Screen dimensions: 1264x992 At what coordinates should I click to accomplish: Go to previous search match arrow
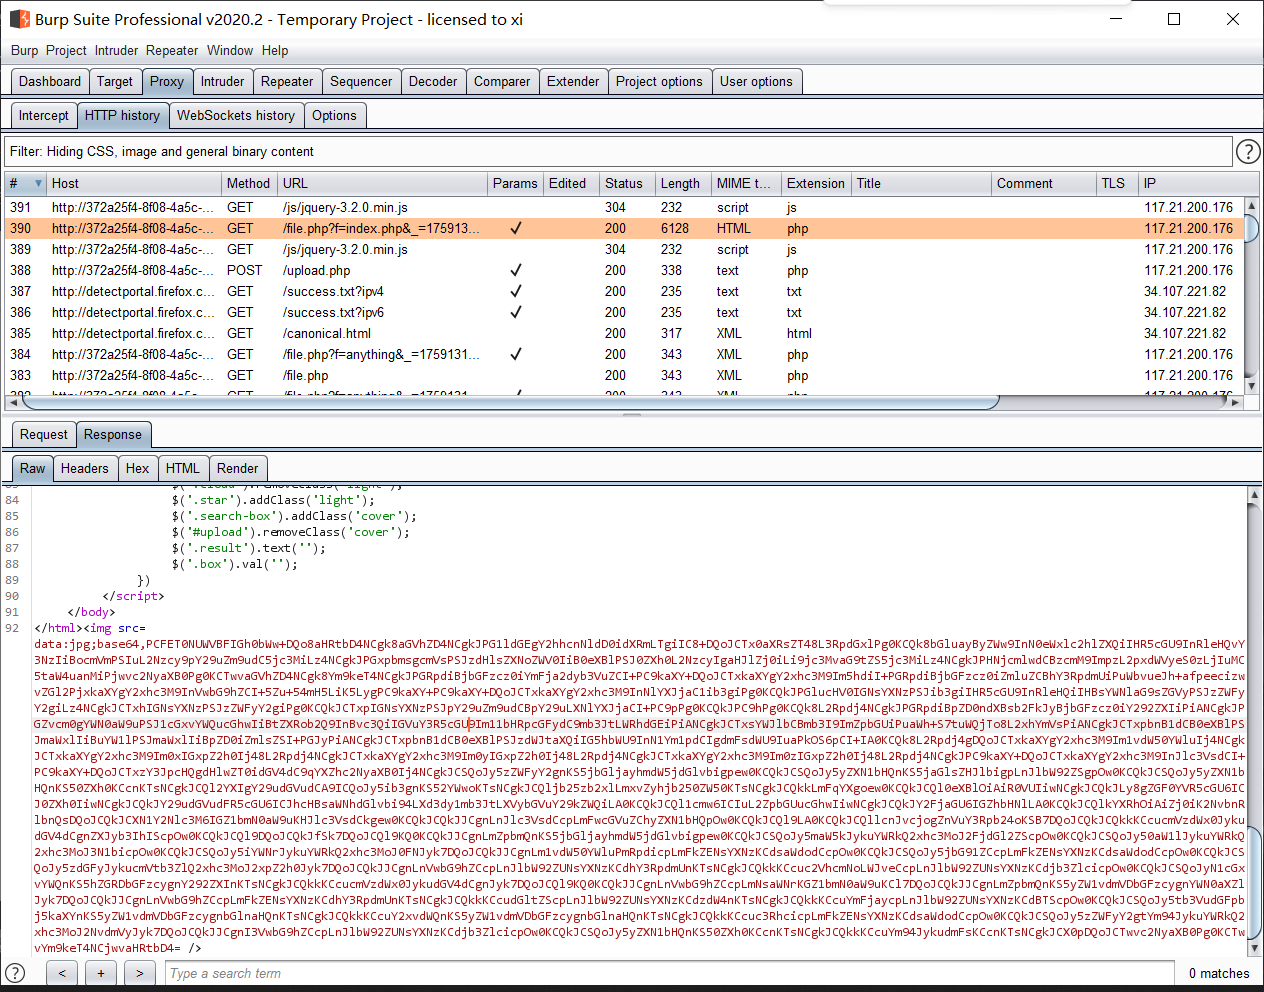click(62, 973)
